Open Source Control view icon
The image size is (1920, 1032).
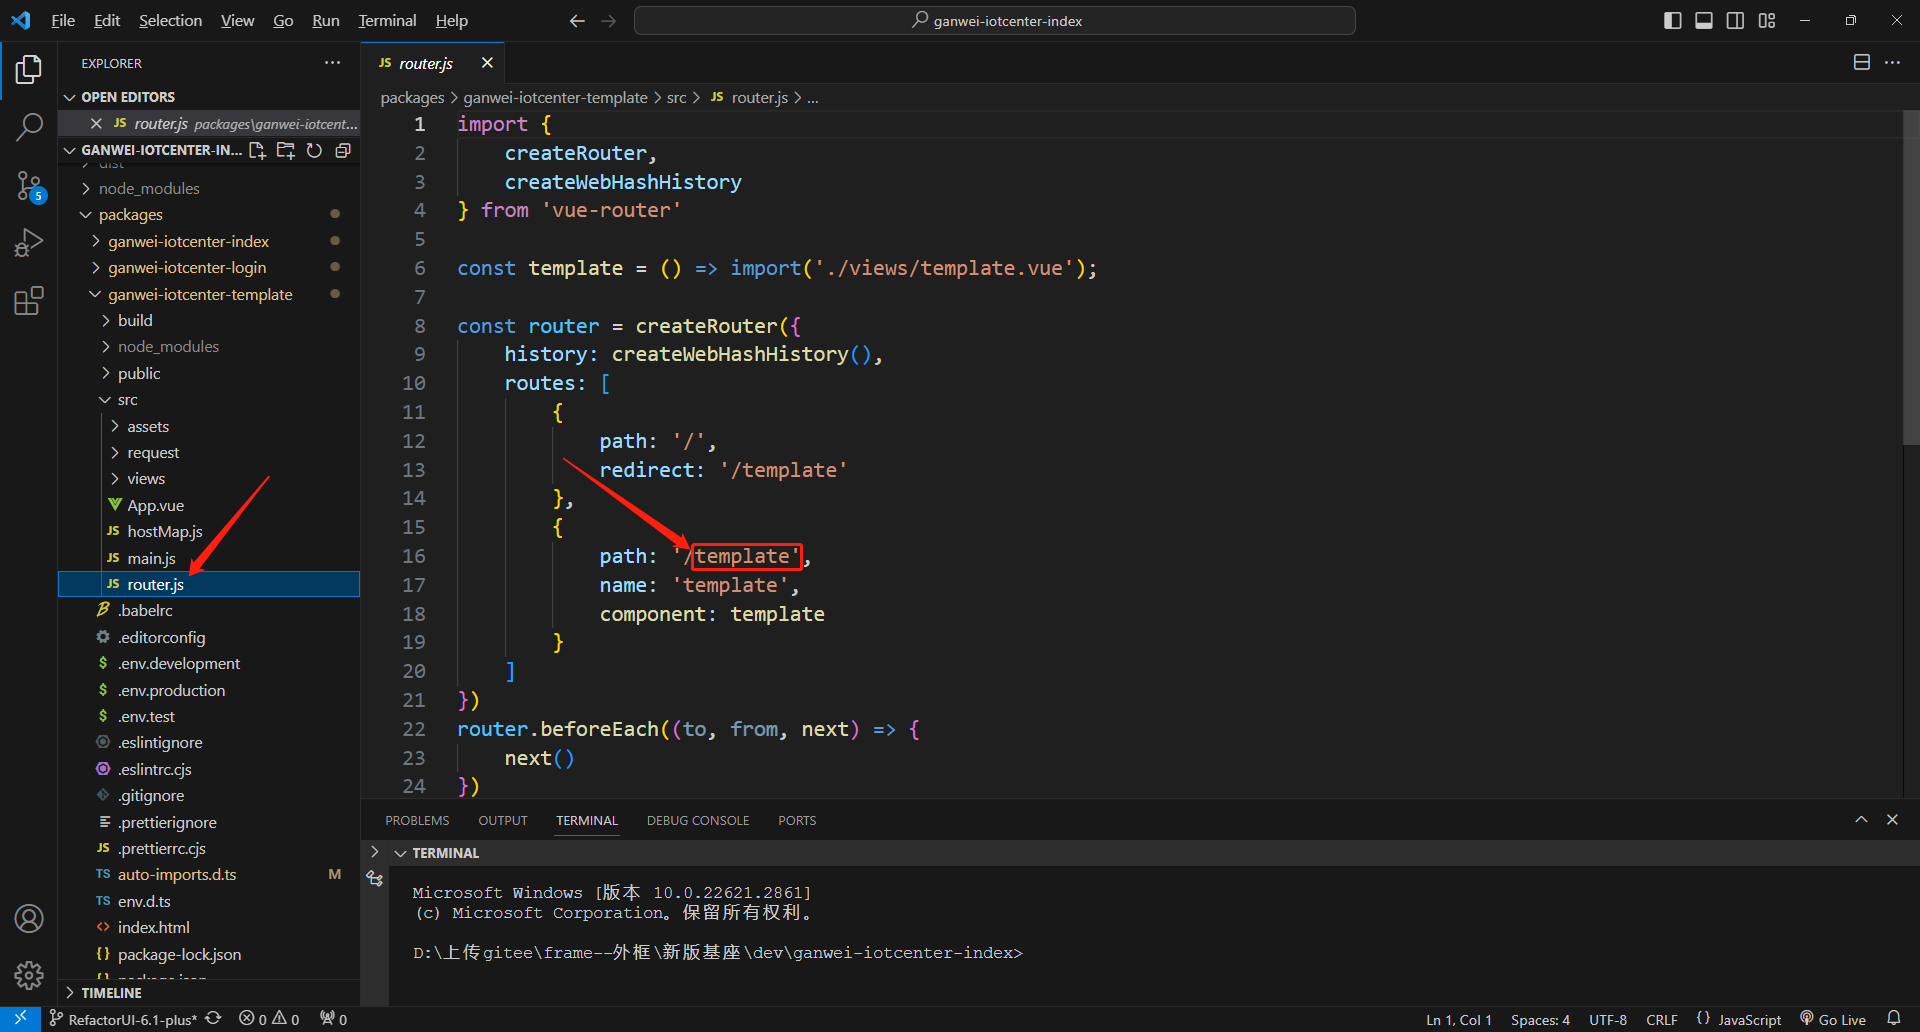click(29, 186)
